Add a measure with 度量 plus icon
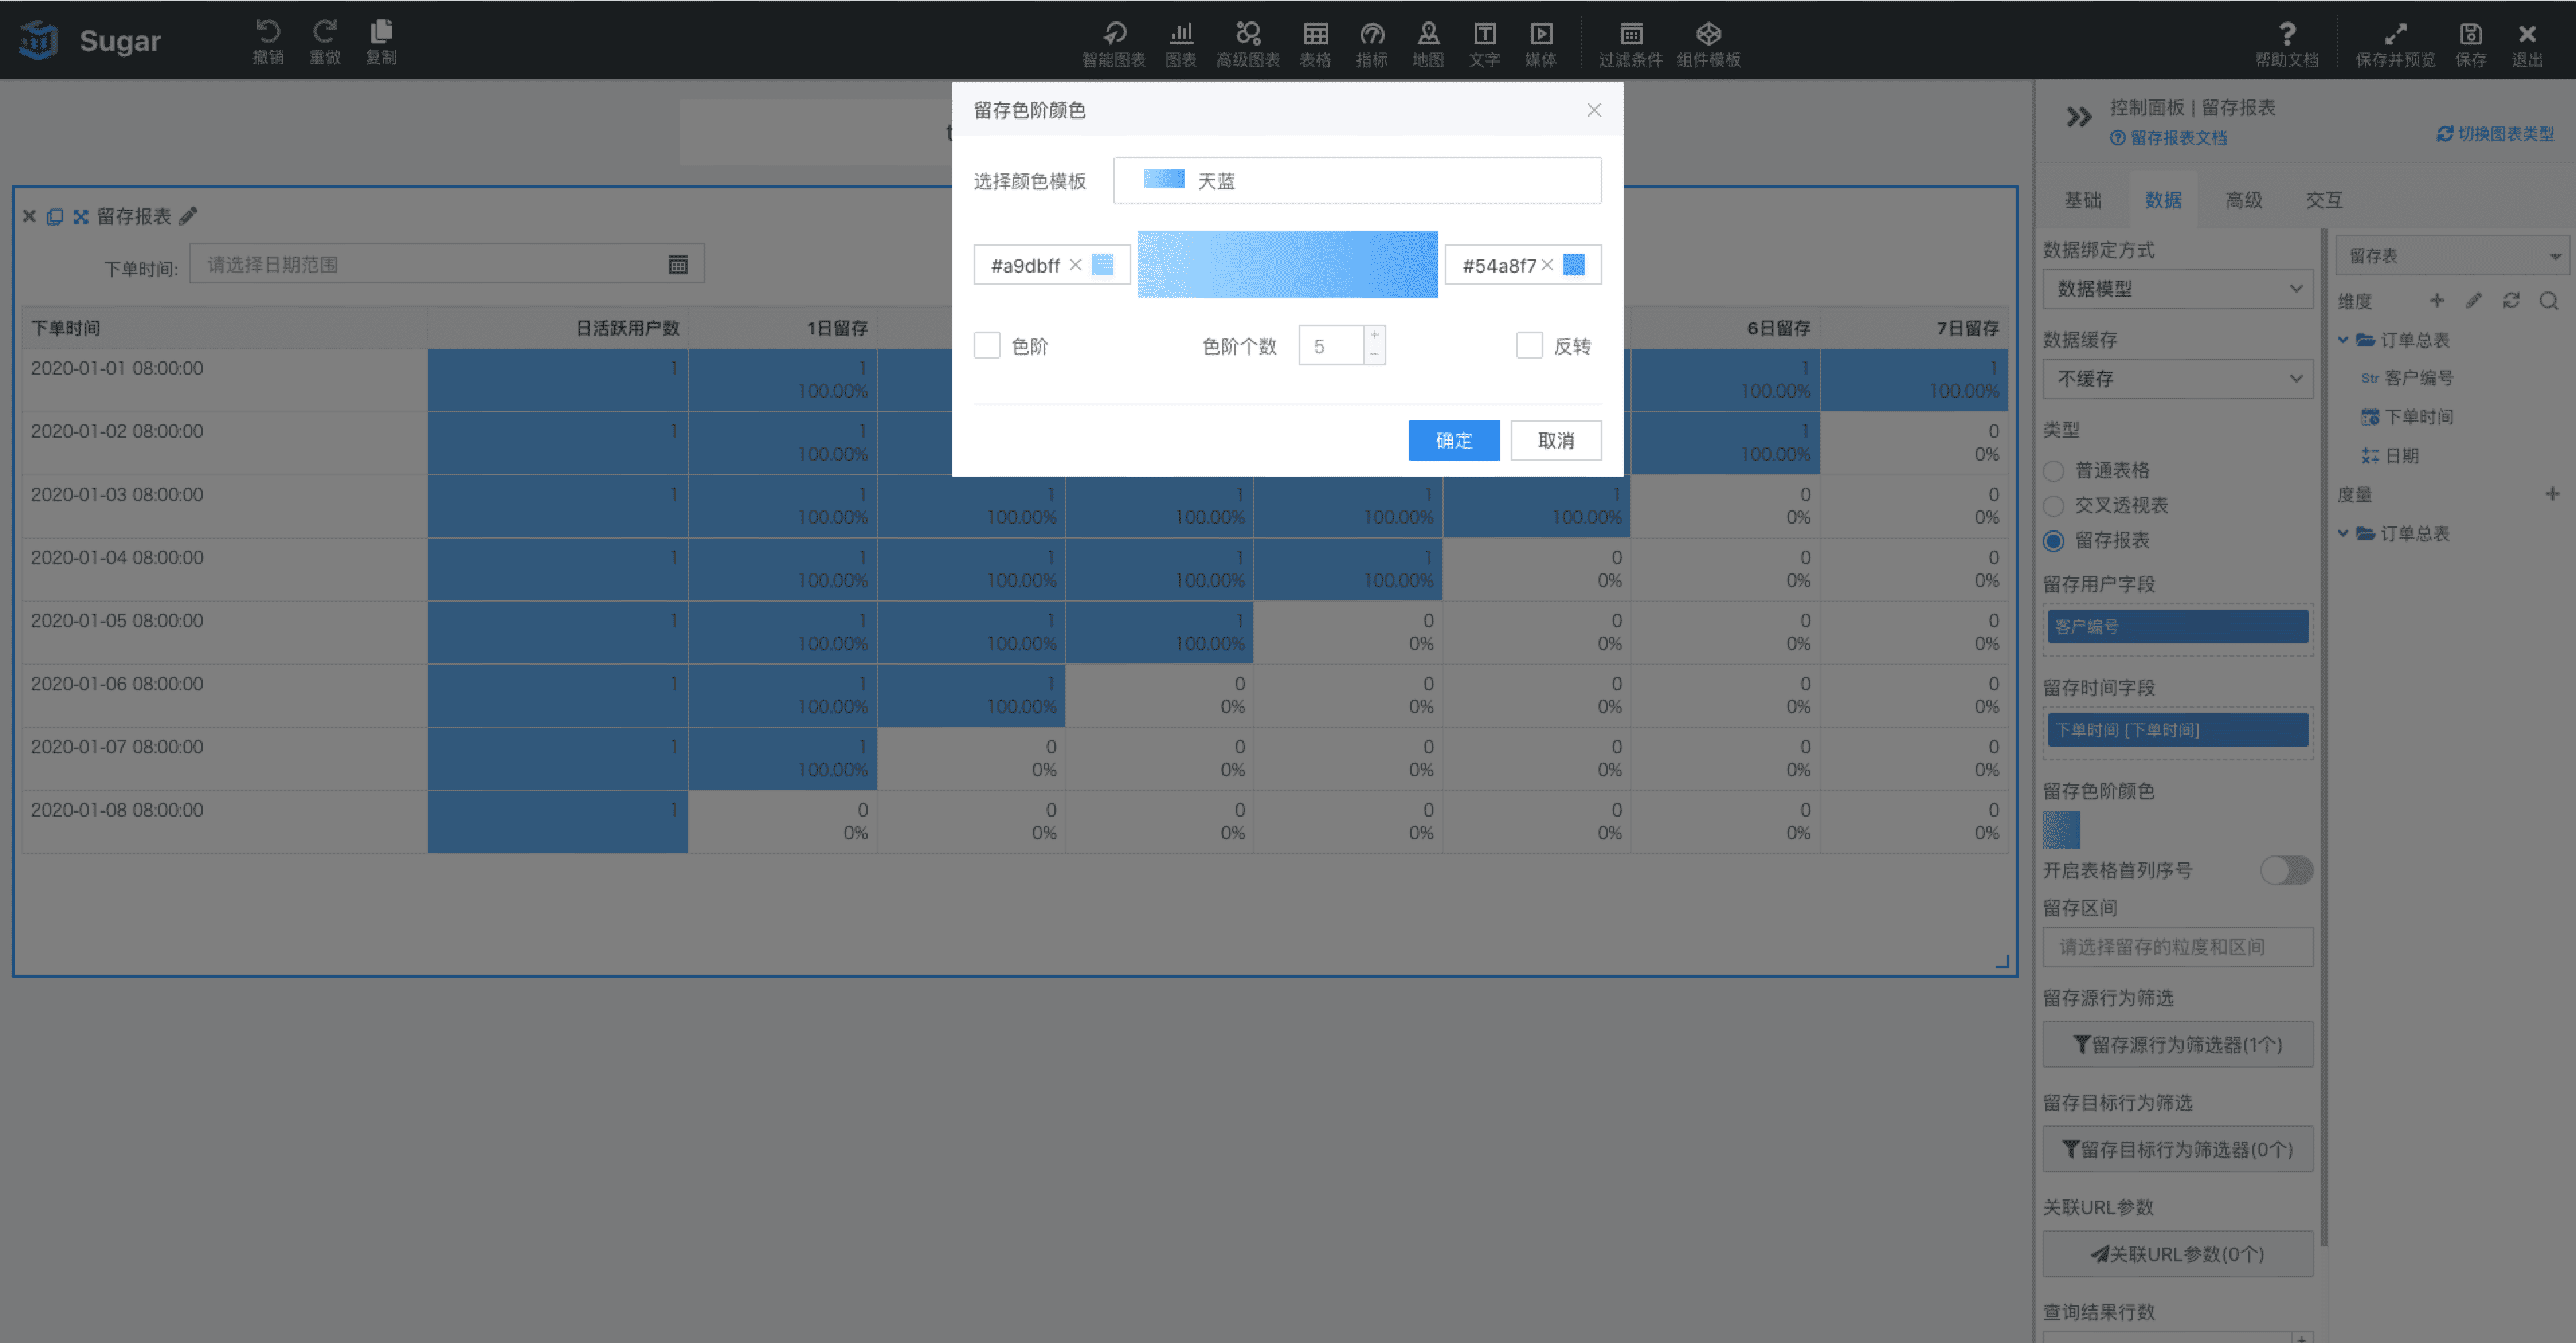 pyautogui.click(x=2552, y=494)
